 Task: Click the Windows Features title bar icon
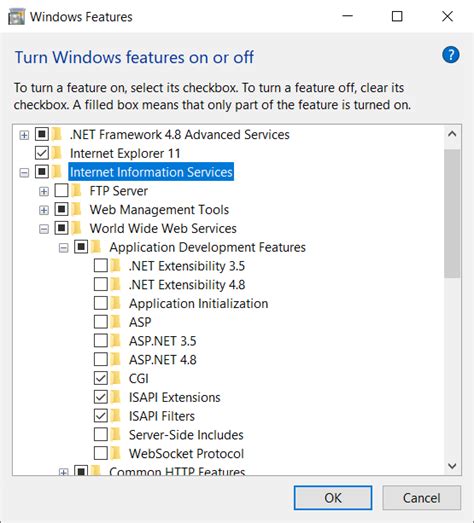pos(16,17)
